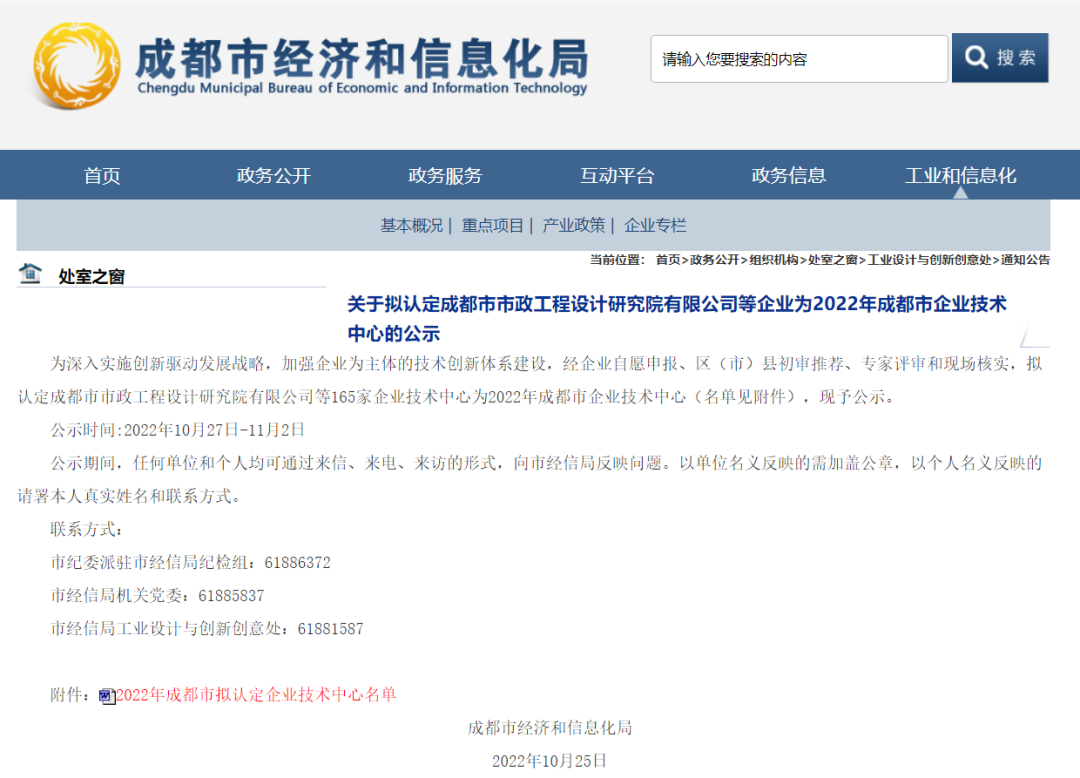Open the 2022年成都市拟认定企业技术中心名单 attachment

pyautogui.click(x=256, y=695)
